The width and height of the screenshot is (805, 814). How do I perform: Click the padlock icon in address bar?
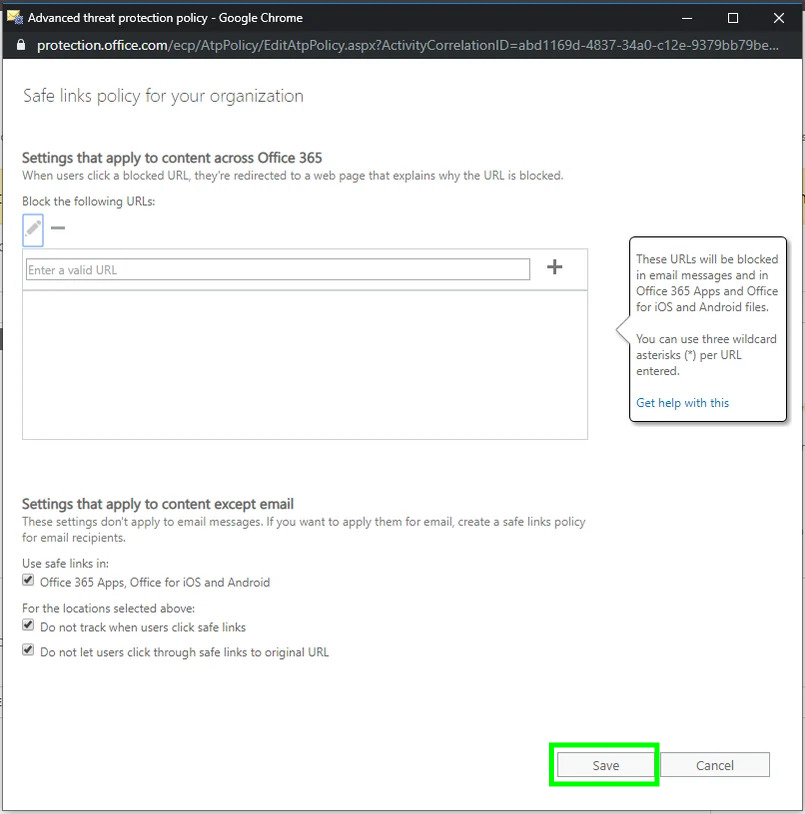click(21, 45)
